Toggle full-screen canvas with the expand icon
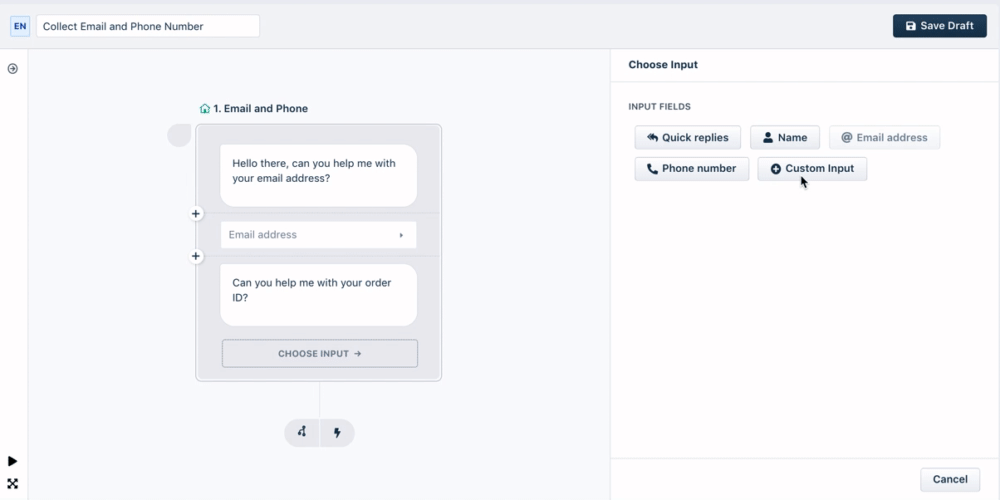This screenshot has width=1000, height=500. pyautogui.click(x=13, y=483)
